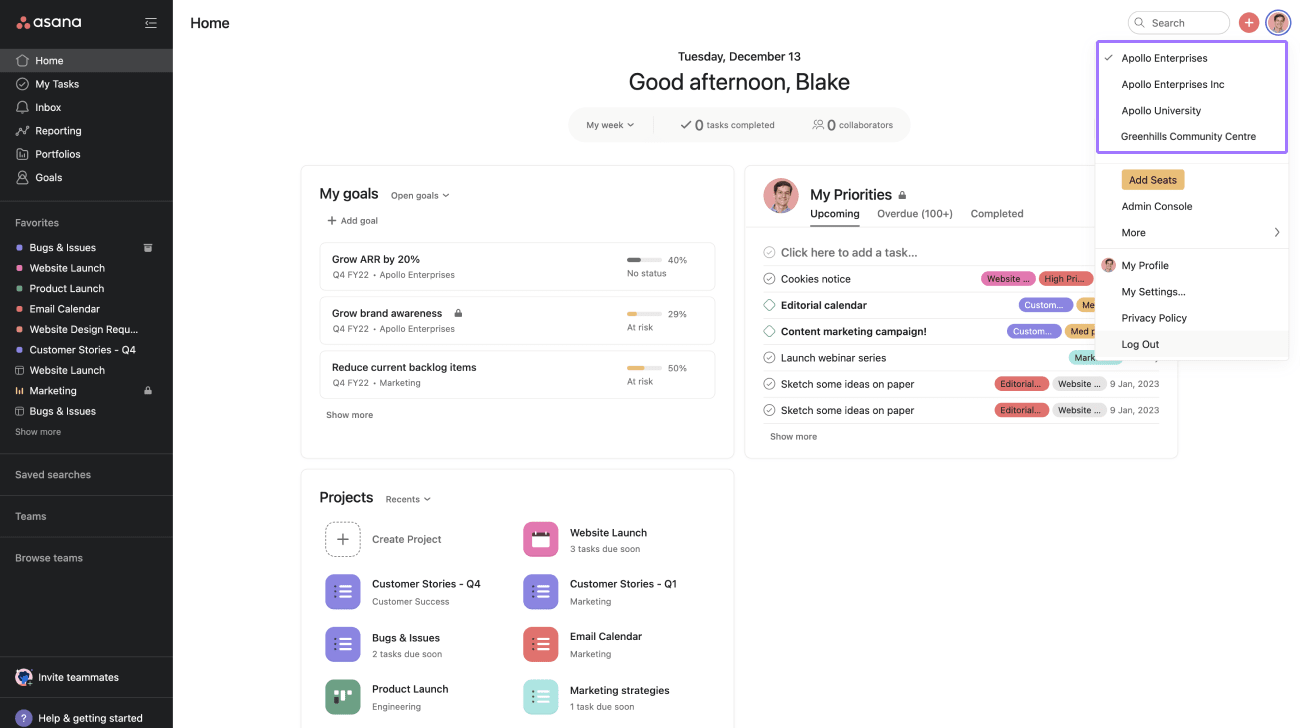Screen dimensions: 1300x728
Task: Click the archive icon beside Bugs & Issues favorite
Action: click(x=148, y=247)
